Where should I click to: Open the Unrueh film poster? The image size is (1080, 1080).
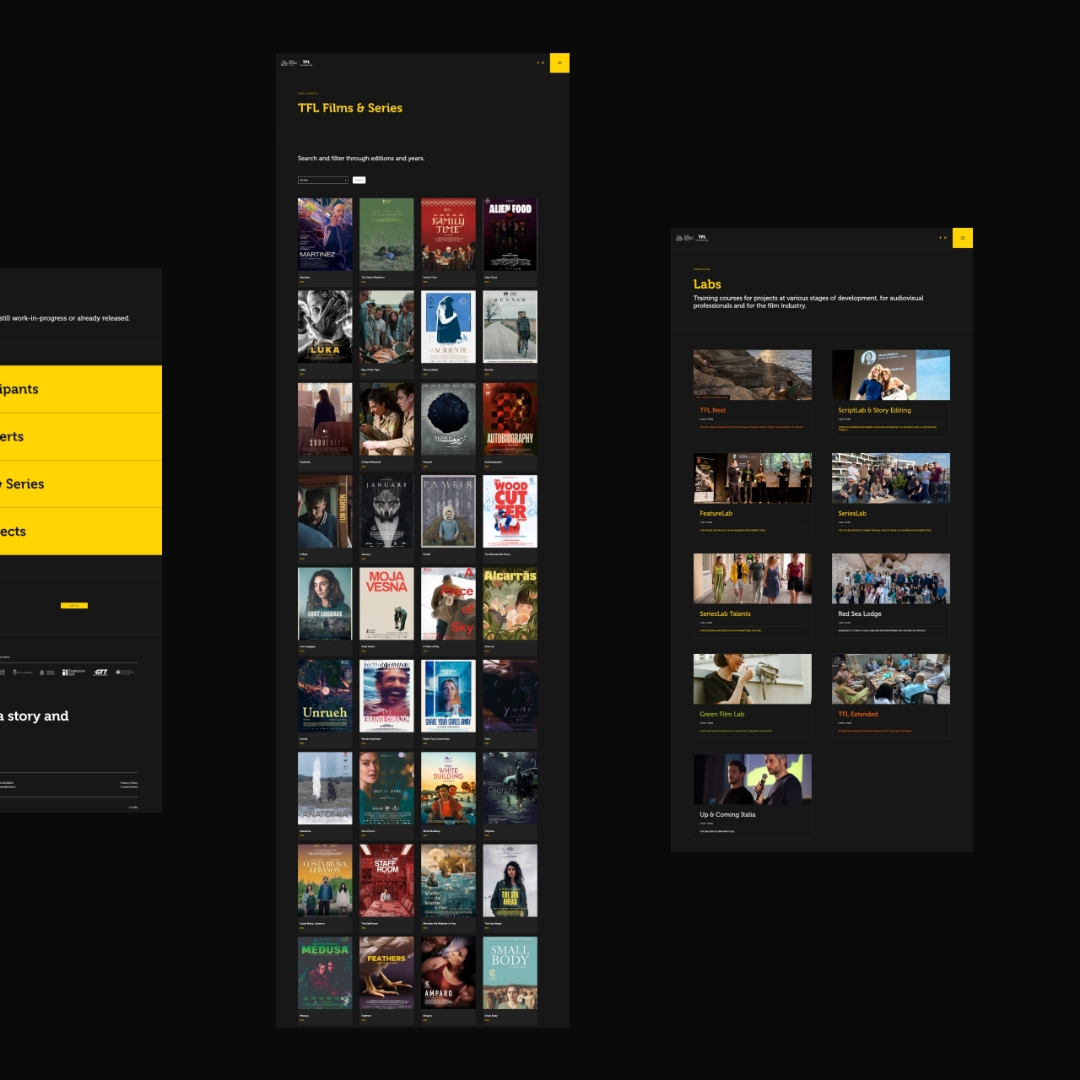325,696
